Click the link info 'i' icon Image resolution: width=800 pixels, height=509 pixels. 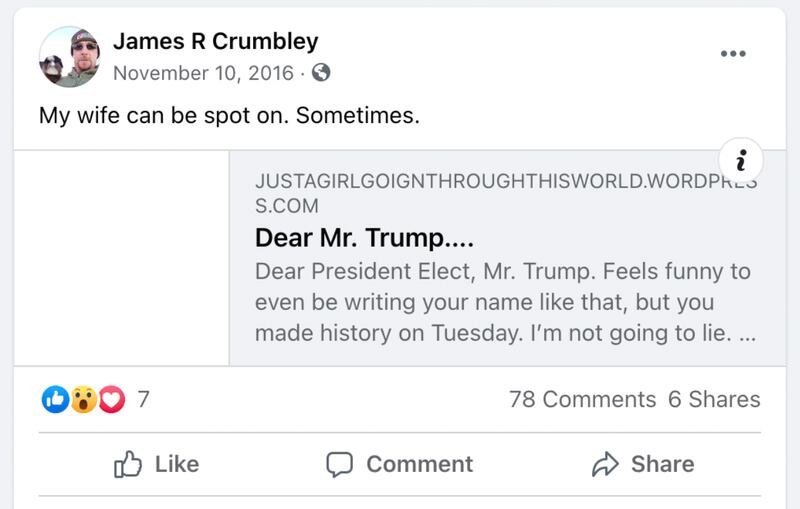(740, 160)
